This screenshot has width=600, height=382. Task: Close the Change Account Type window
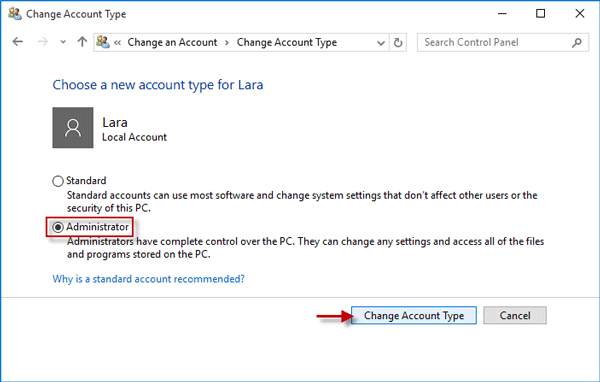click(580, 14)
